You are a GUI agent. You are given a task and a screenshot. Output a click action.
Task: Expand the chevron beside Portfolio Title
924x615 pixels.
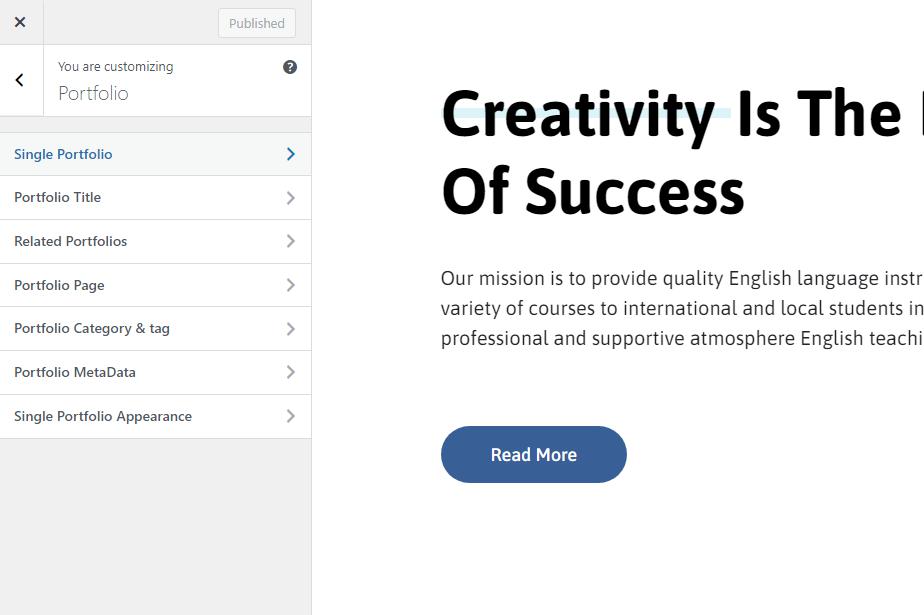tap(291, 198)
